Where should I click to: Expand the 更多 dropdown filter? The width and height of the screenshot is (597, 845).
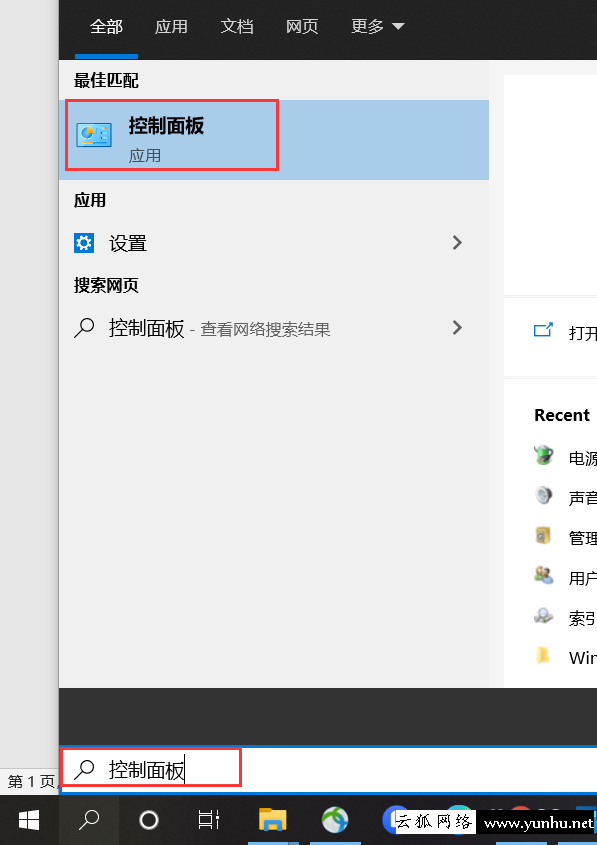[x=378, y=26]
